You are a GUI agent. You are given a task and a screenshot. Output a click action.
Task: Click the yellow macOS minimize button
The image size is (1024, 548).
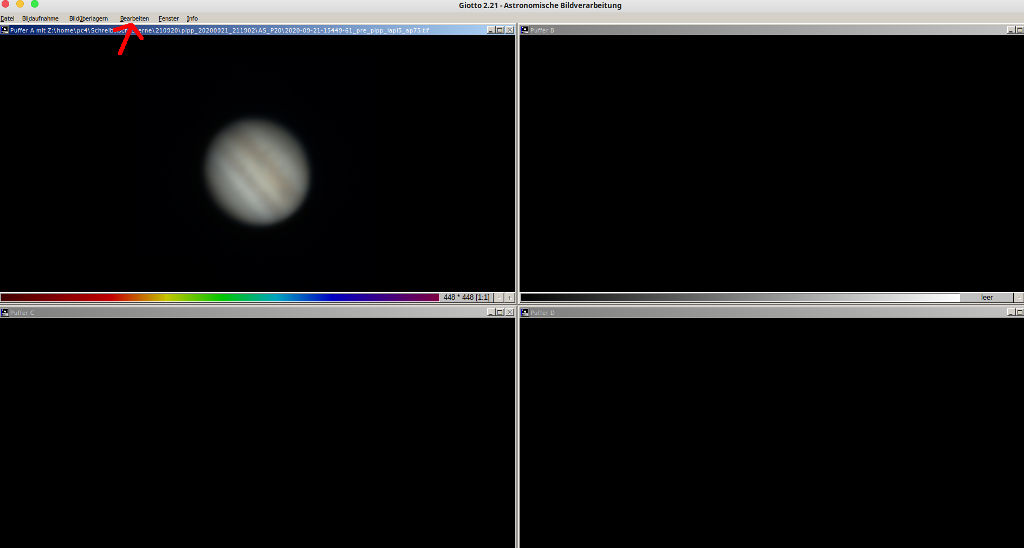(20, 5)
